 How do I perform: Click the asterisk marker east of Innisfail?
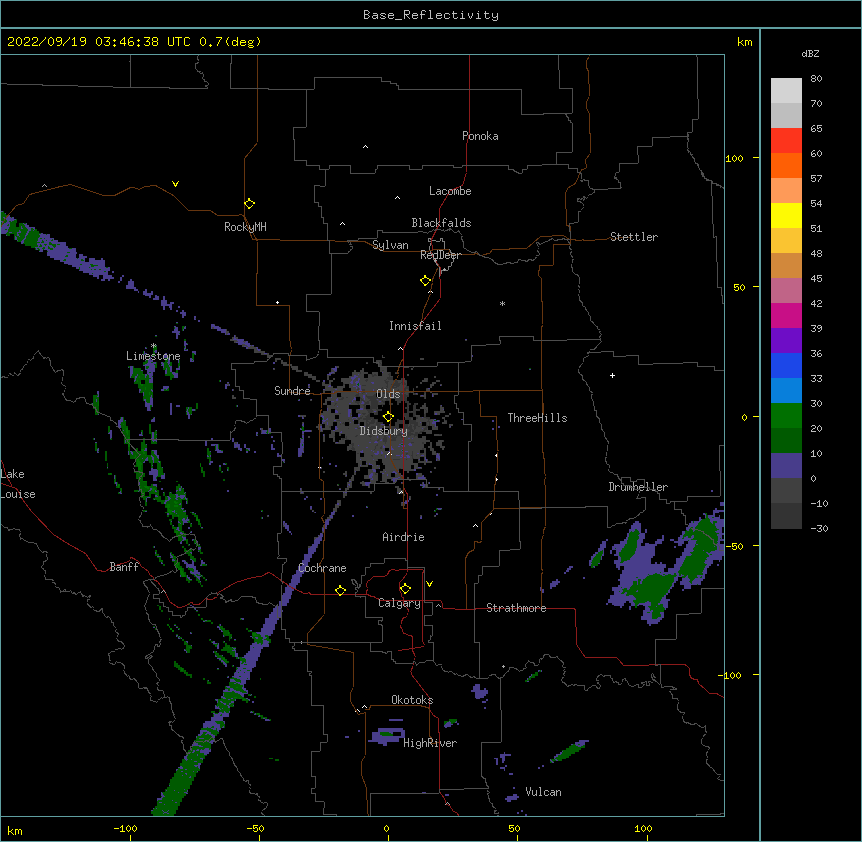point(502,303)
